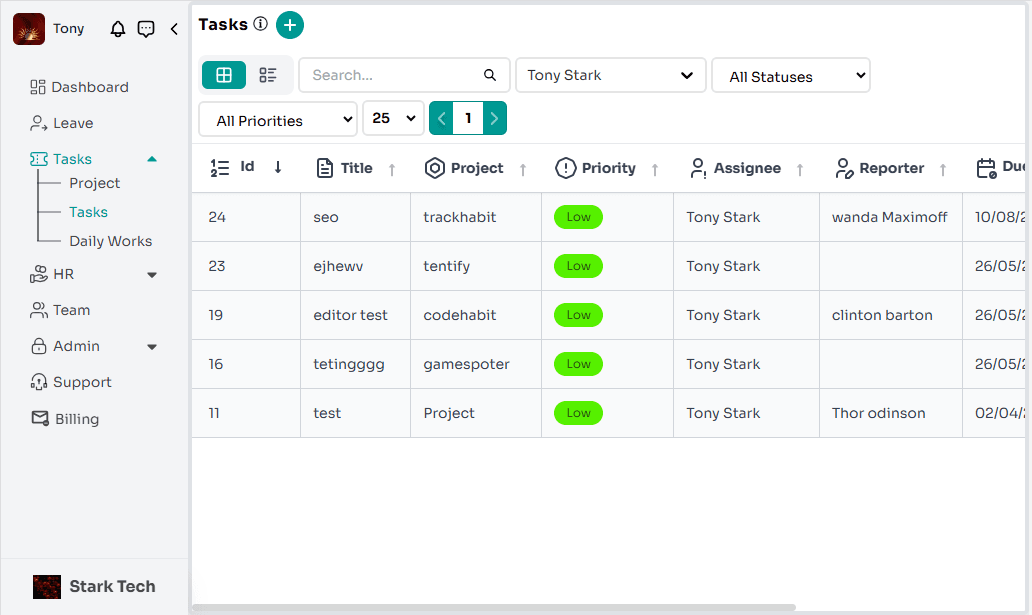This screenshot has width=1032, height=615.
Task: Collapse the sidebar using the left chevron
Action: [172, 29]
